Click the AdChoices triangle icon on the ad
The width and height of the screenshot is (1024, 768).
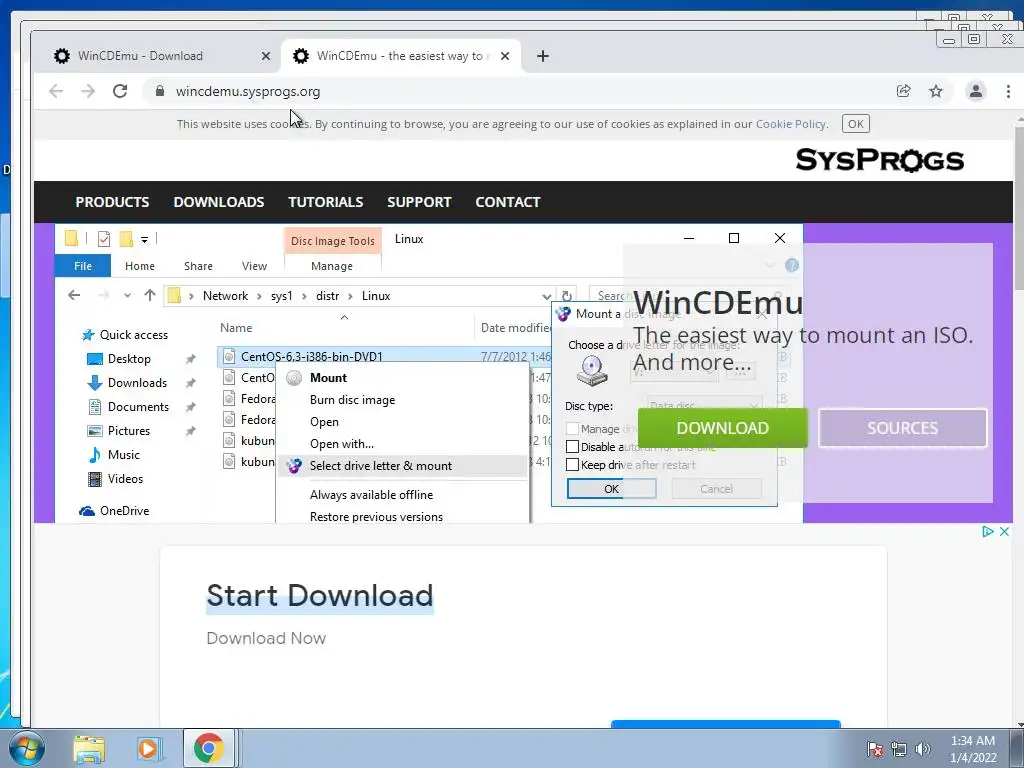point(987,532)
